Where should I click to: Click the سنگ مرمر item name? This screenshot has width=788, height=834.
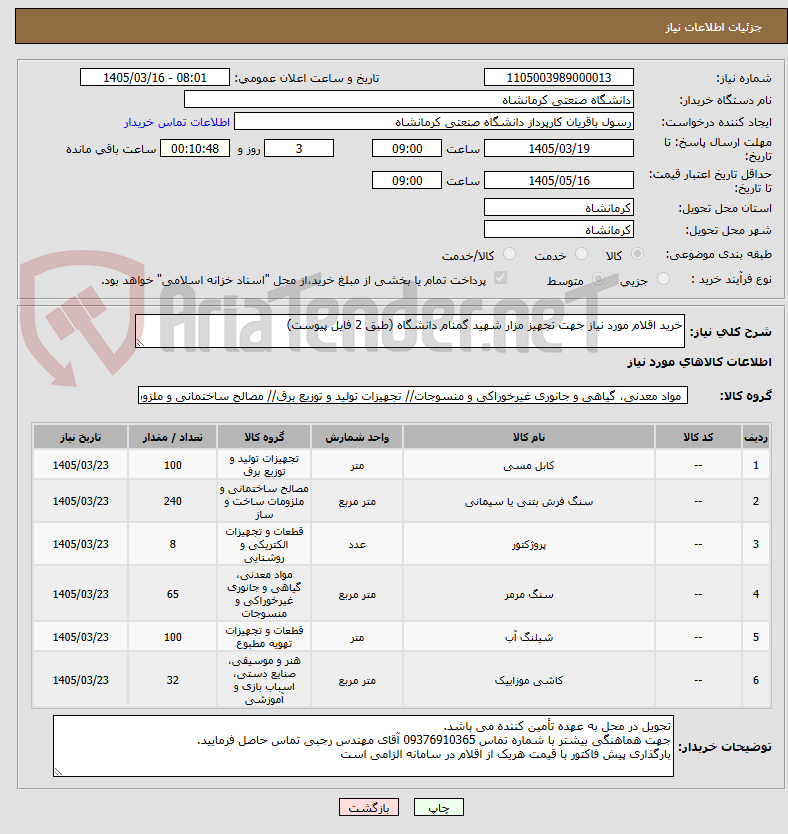529,594
